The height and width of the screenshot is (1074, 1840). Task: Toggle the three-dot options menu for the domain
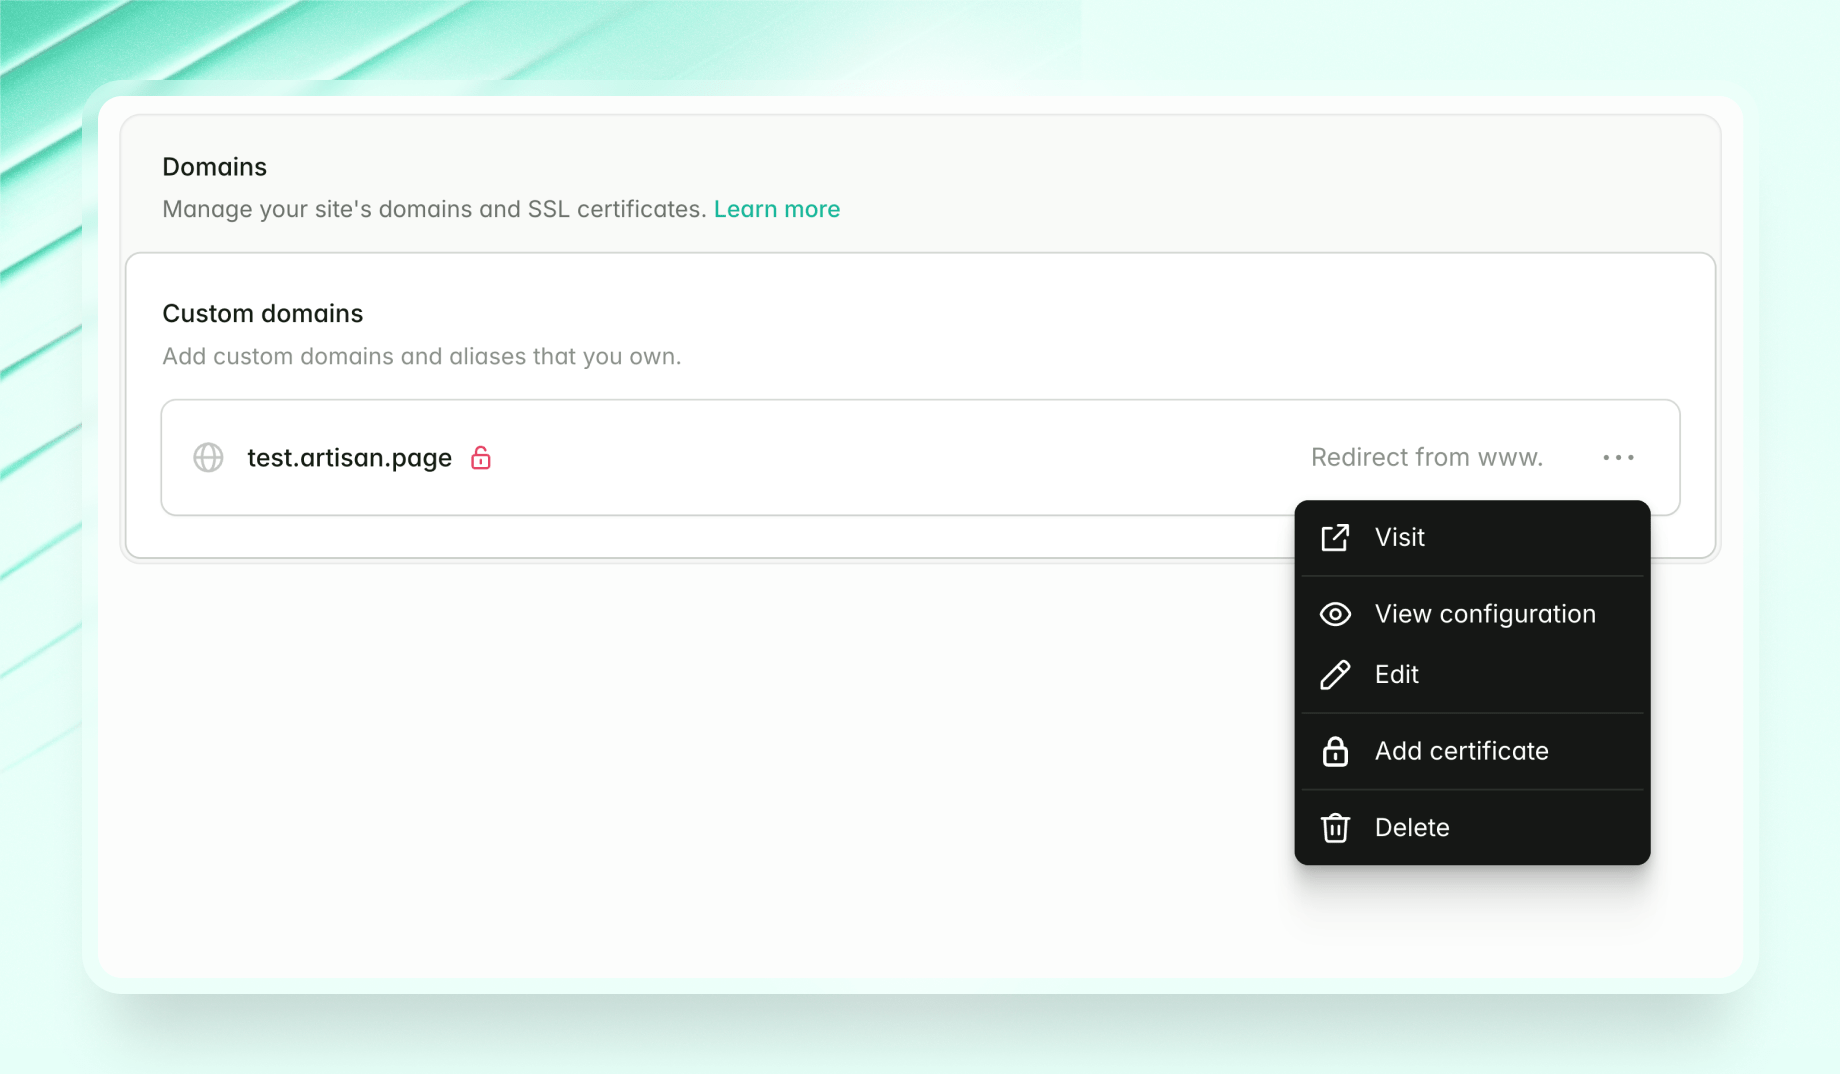tap(1618, 458)
